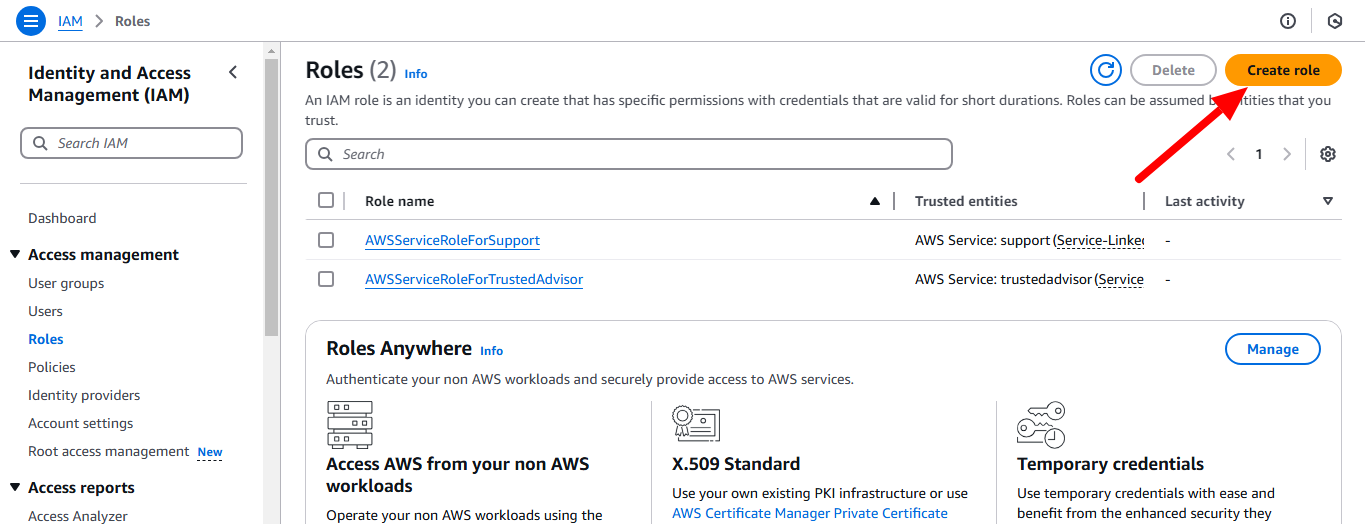The height and width of the screenshot is (524, 1365).
Task: Click the hexagon icon in the top-right corner
Action: click(1334, 21)
